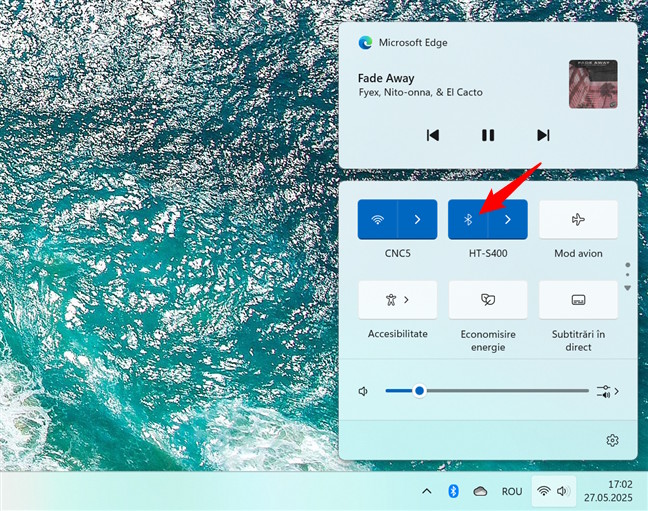This screenshot has height=511, width=648.
Task: Show hidden tray icons chevron
Action: pos(427,491)
